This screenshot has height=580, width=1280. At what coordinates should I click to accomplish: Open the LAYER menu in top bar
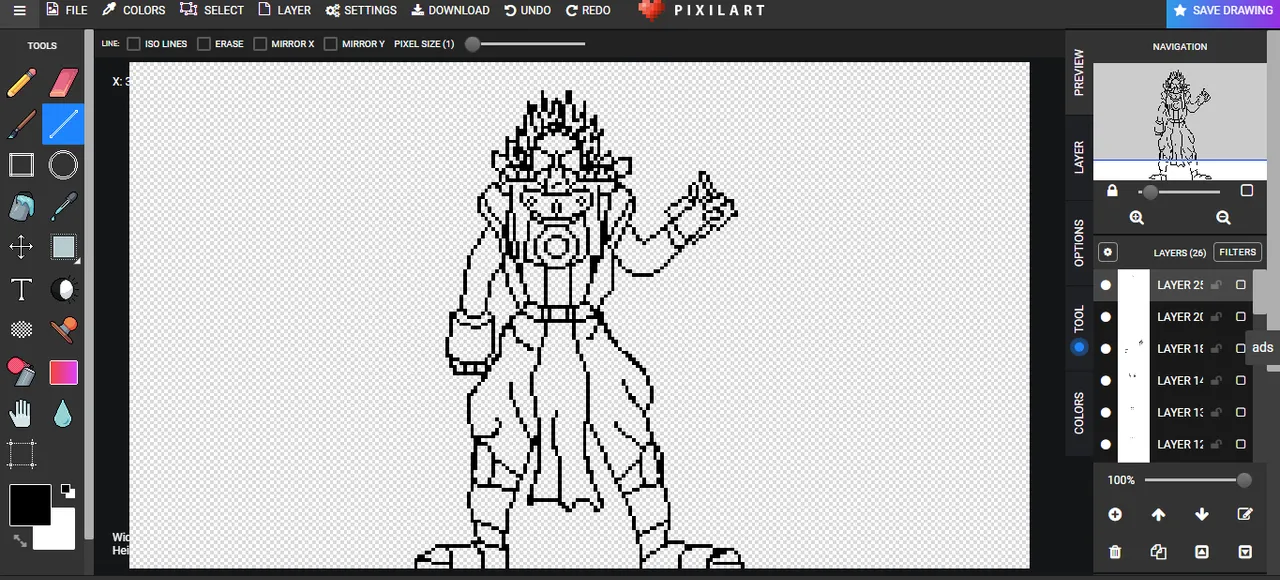[x=284, y=10]
